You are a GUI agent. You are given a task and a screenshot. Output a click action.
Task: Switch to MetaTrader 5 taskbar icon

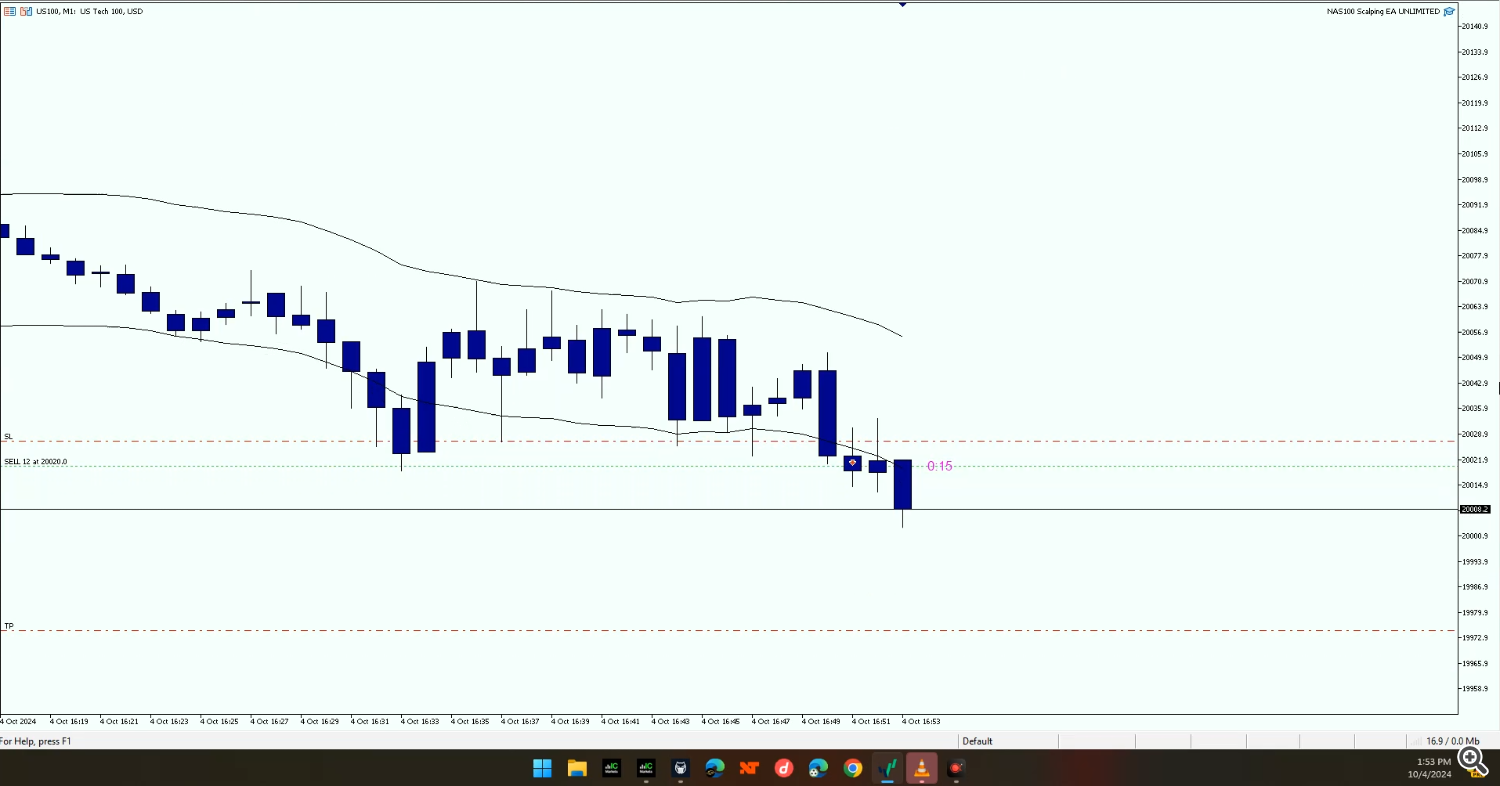(x=887, y=768)
